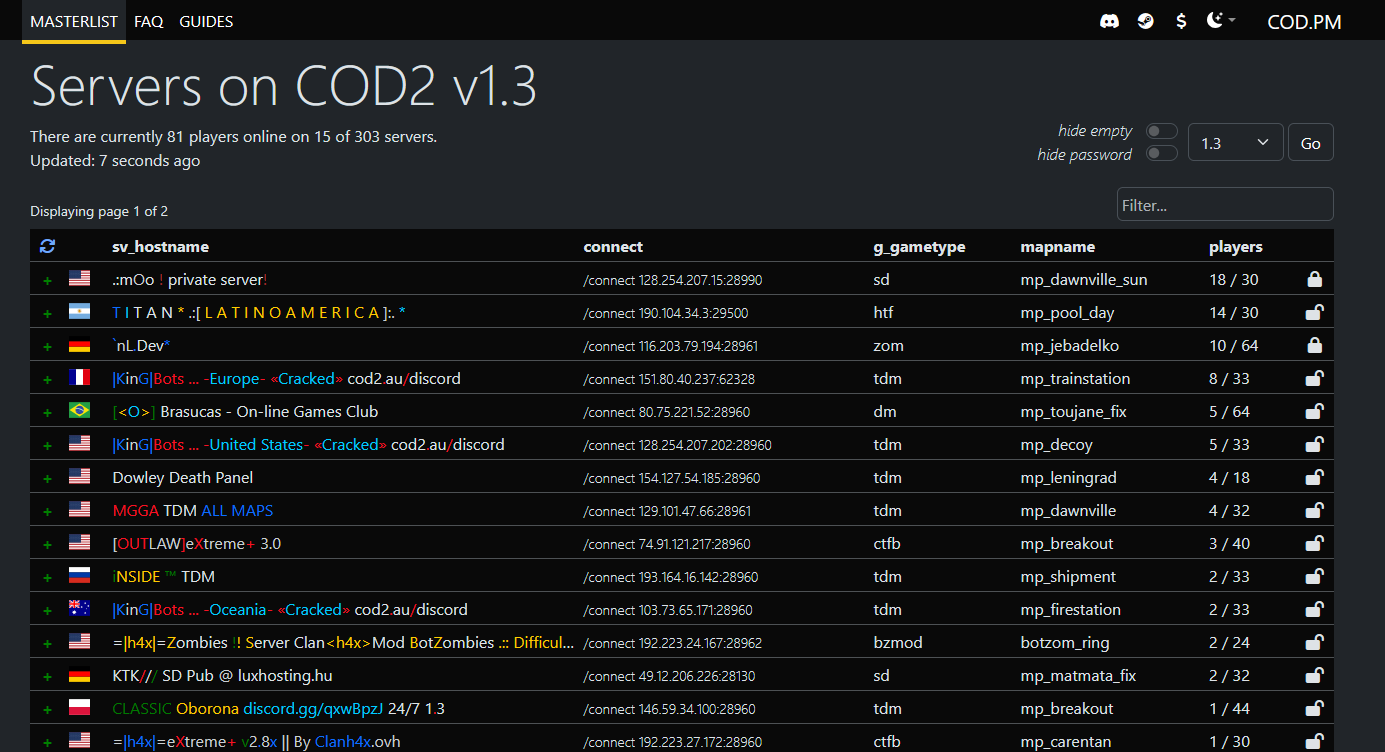Expand the mOo private server row
This screenshot has width=1385, height=752.
tap(47, 281)
